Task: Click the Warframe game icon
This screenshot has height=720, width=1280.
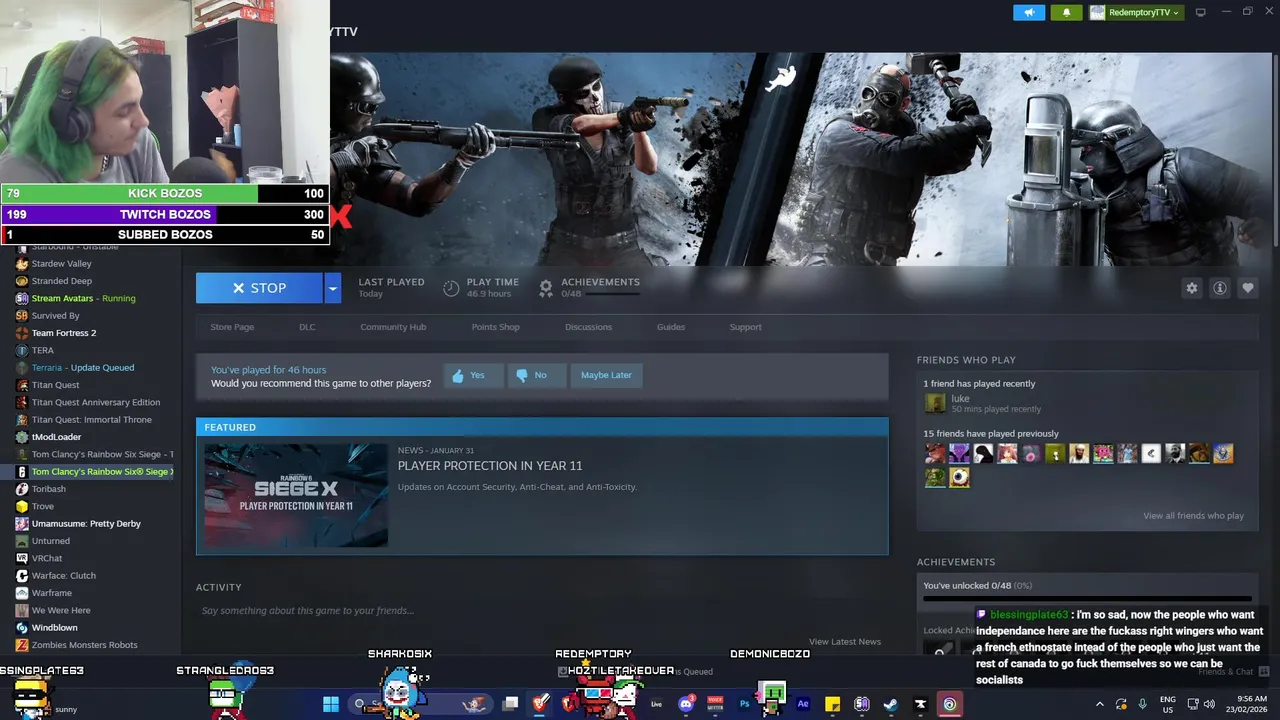Action: click(22, 593)
